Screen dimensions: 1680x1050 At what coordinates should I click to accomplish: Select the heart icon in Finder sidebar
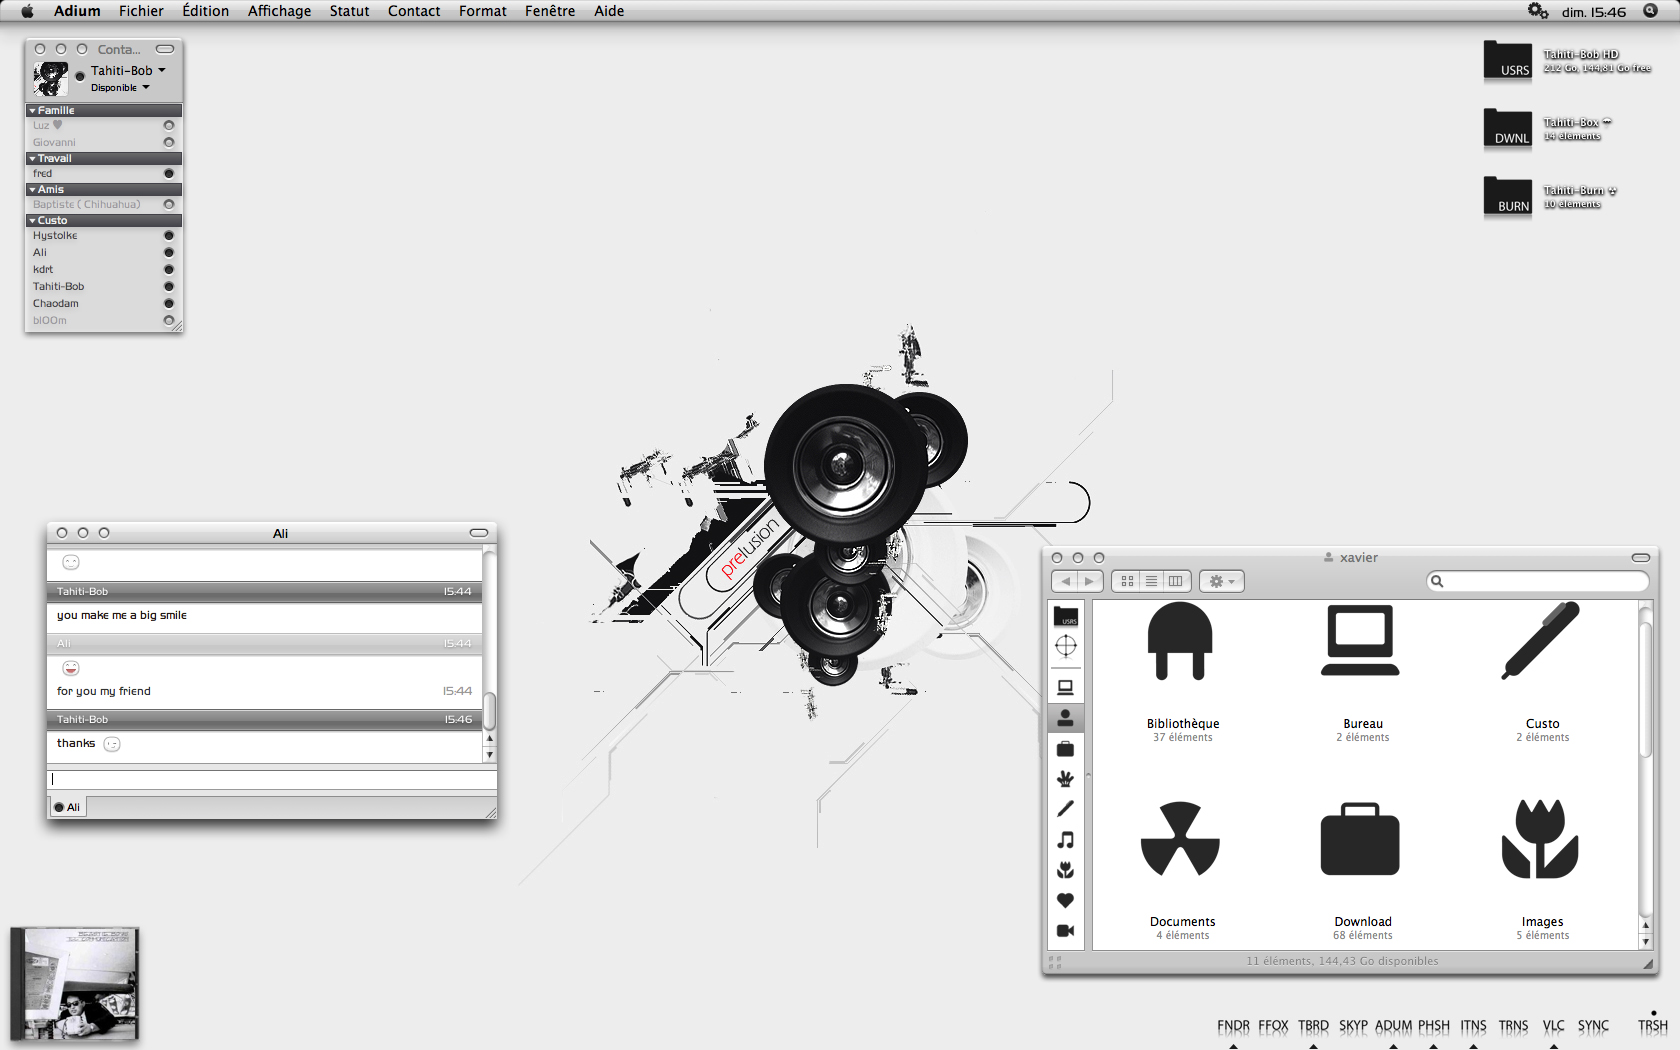(x=1066, y=900)
